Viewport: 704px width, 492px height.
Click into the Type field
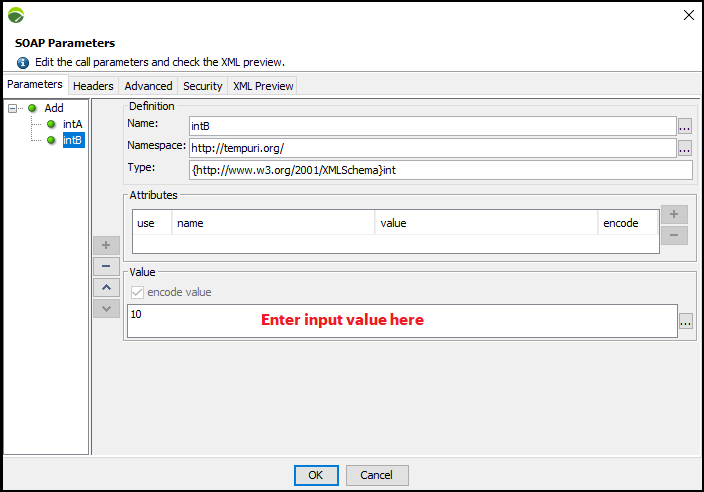coord(441,170)
